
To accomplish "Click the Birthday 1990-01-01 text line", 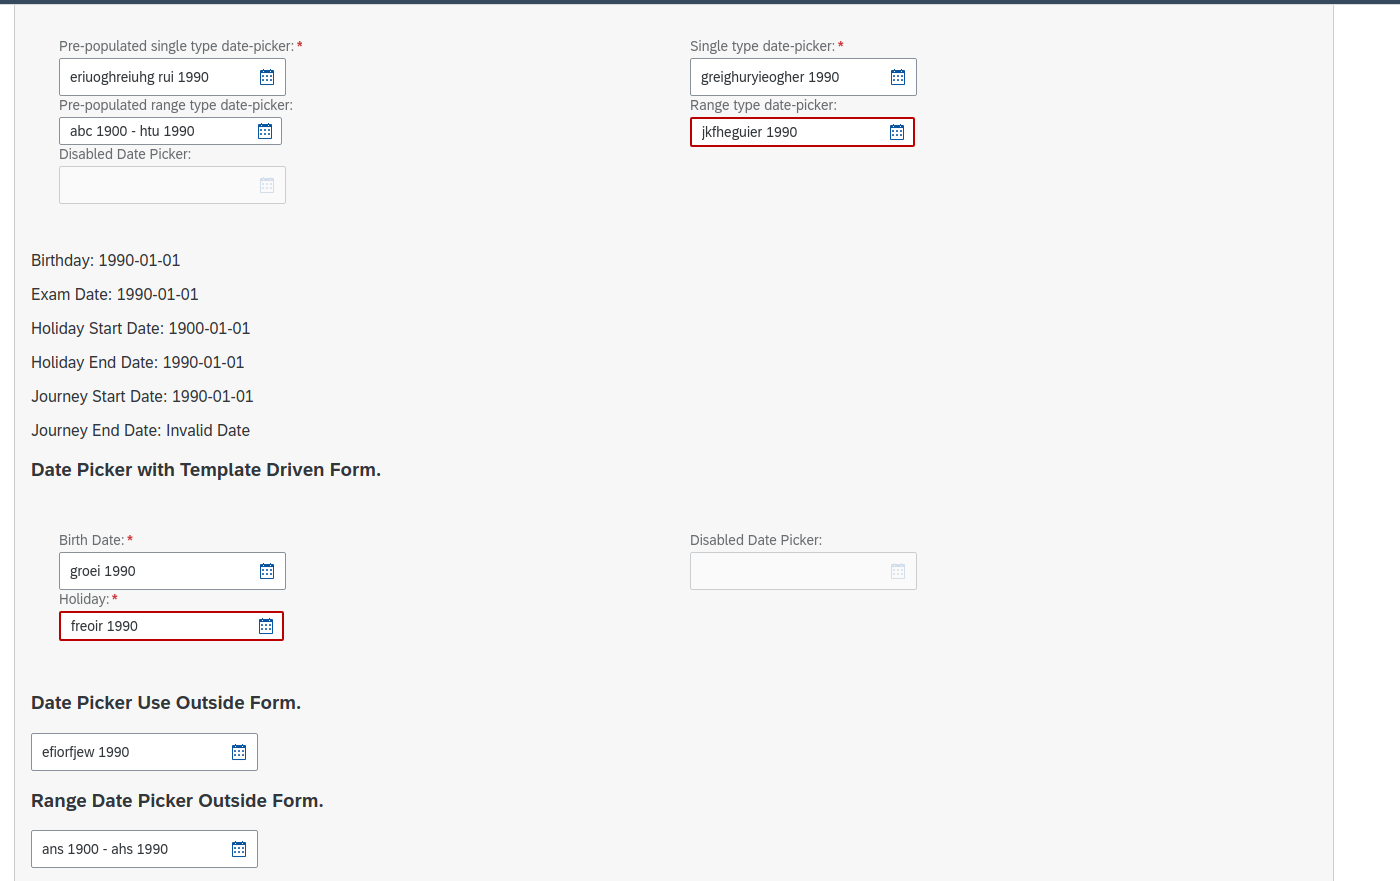I will point(105,260).
